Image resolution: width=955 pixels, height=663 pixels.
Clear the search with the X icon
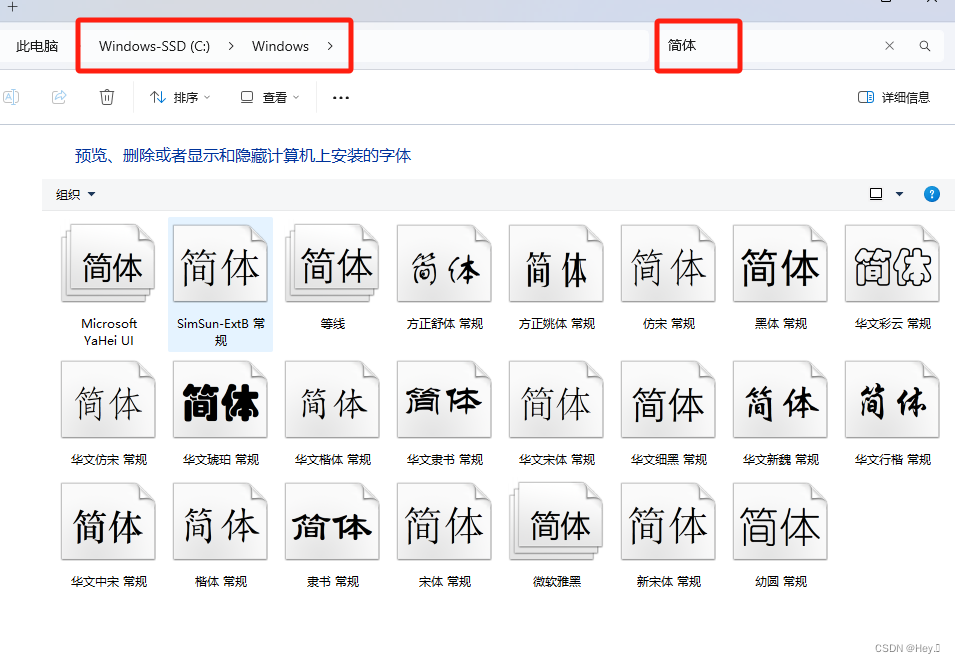pyautogui.click(x=890, y=45)
